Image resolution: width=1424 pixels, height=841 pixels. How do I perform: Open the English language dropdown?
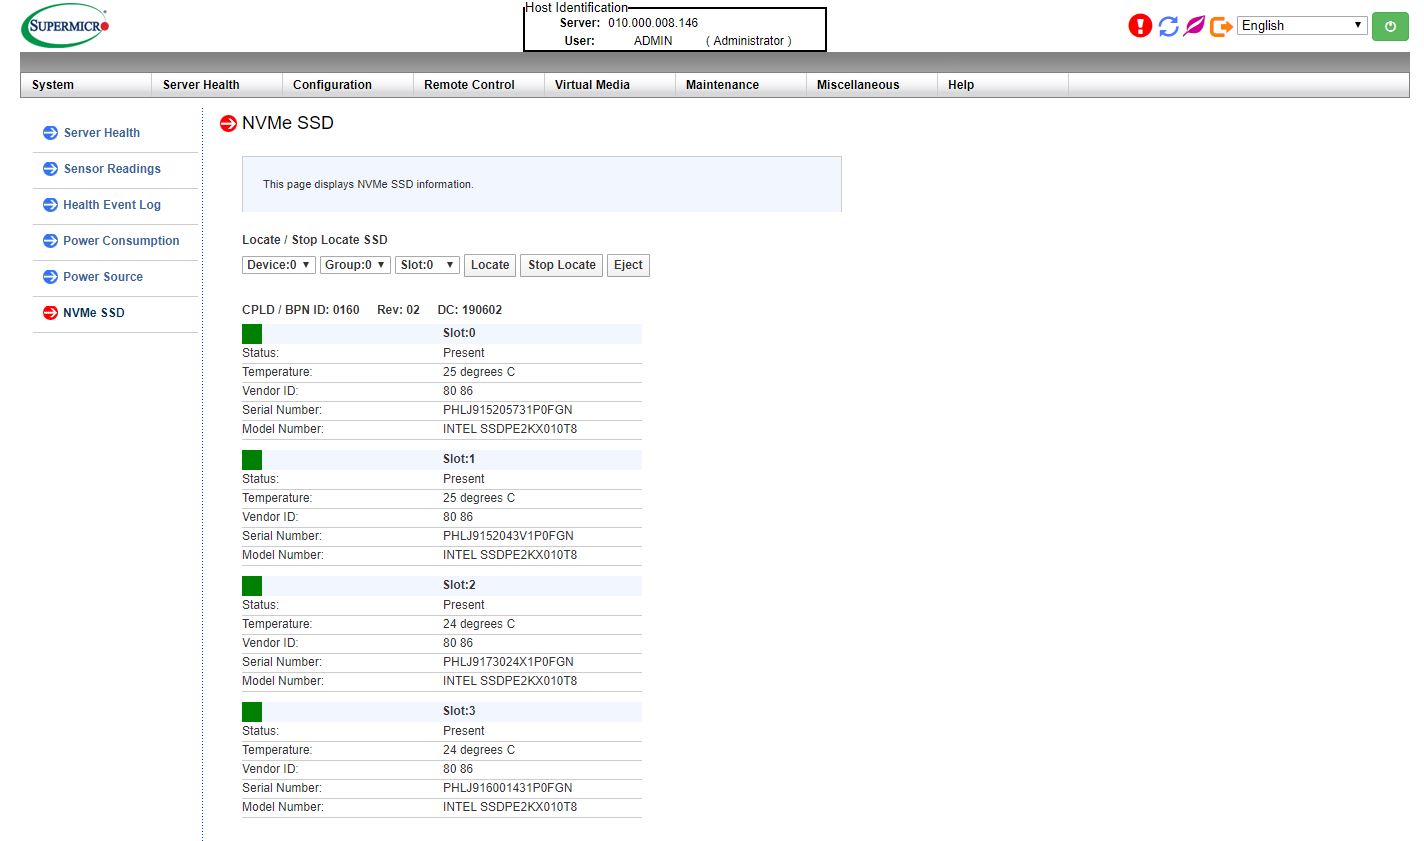coord(1302,26)
